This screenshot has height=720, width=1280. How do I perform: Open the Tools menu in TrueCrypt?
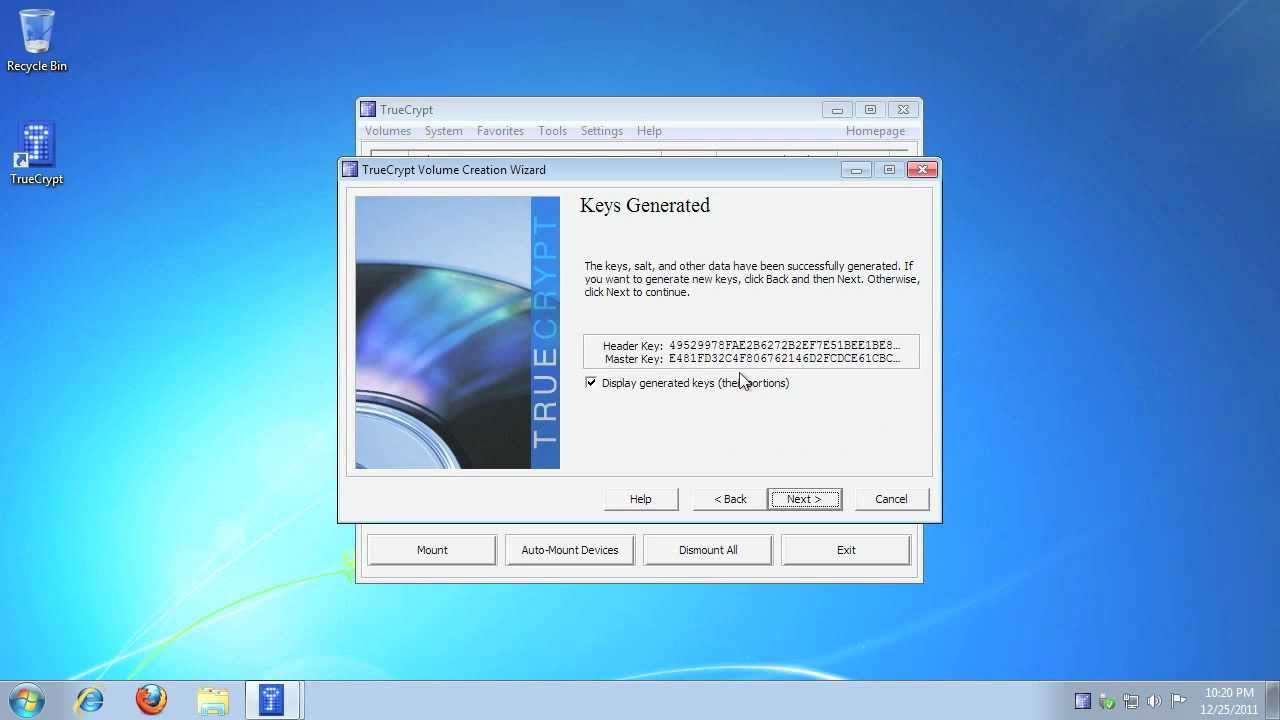pos(552,131)
